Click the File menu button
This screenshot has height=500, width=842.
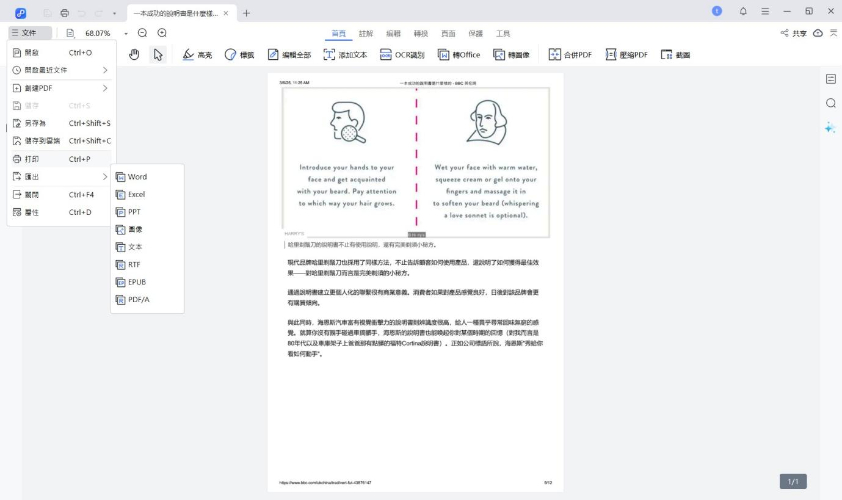click(x=30, y=33)
